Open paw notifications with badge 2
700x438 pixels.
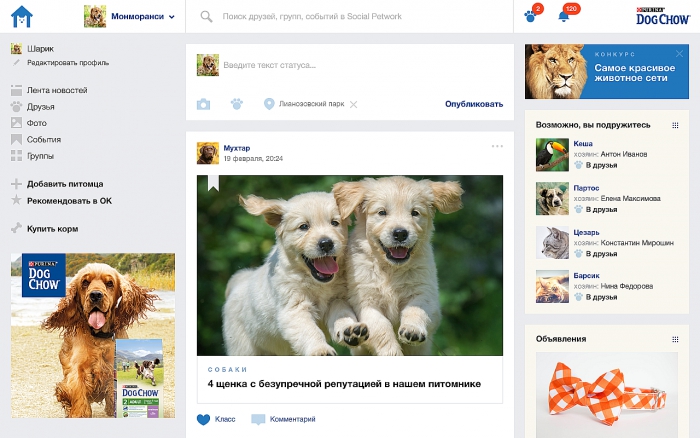[x=533, y=14]
